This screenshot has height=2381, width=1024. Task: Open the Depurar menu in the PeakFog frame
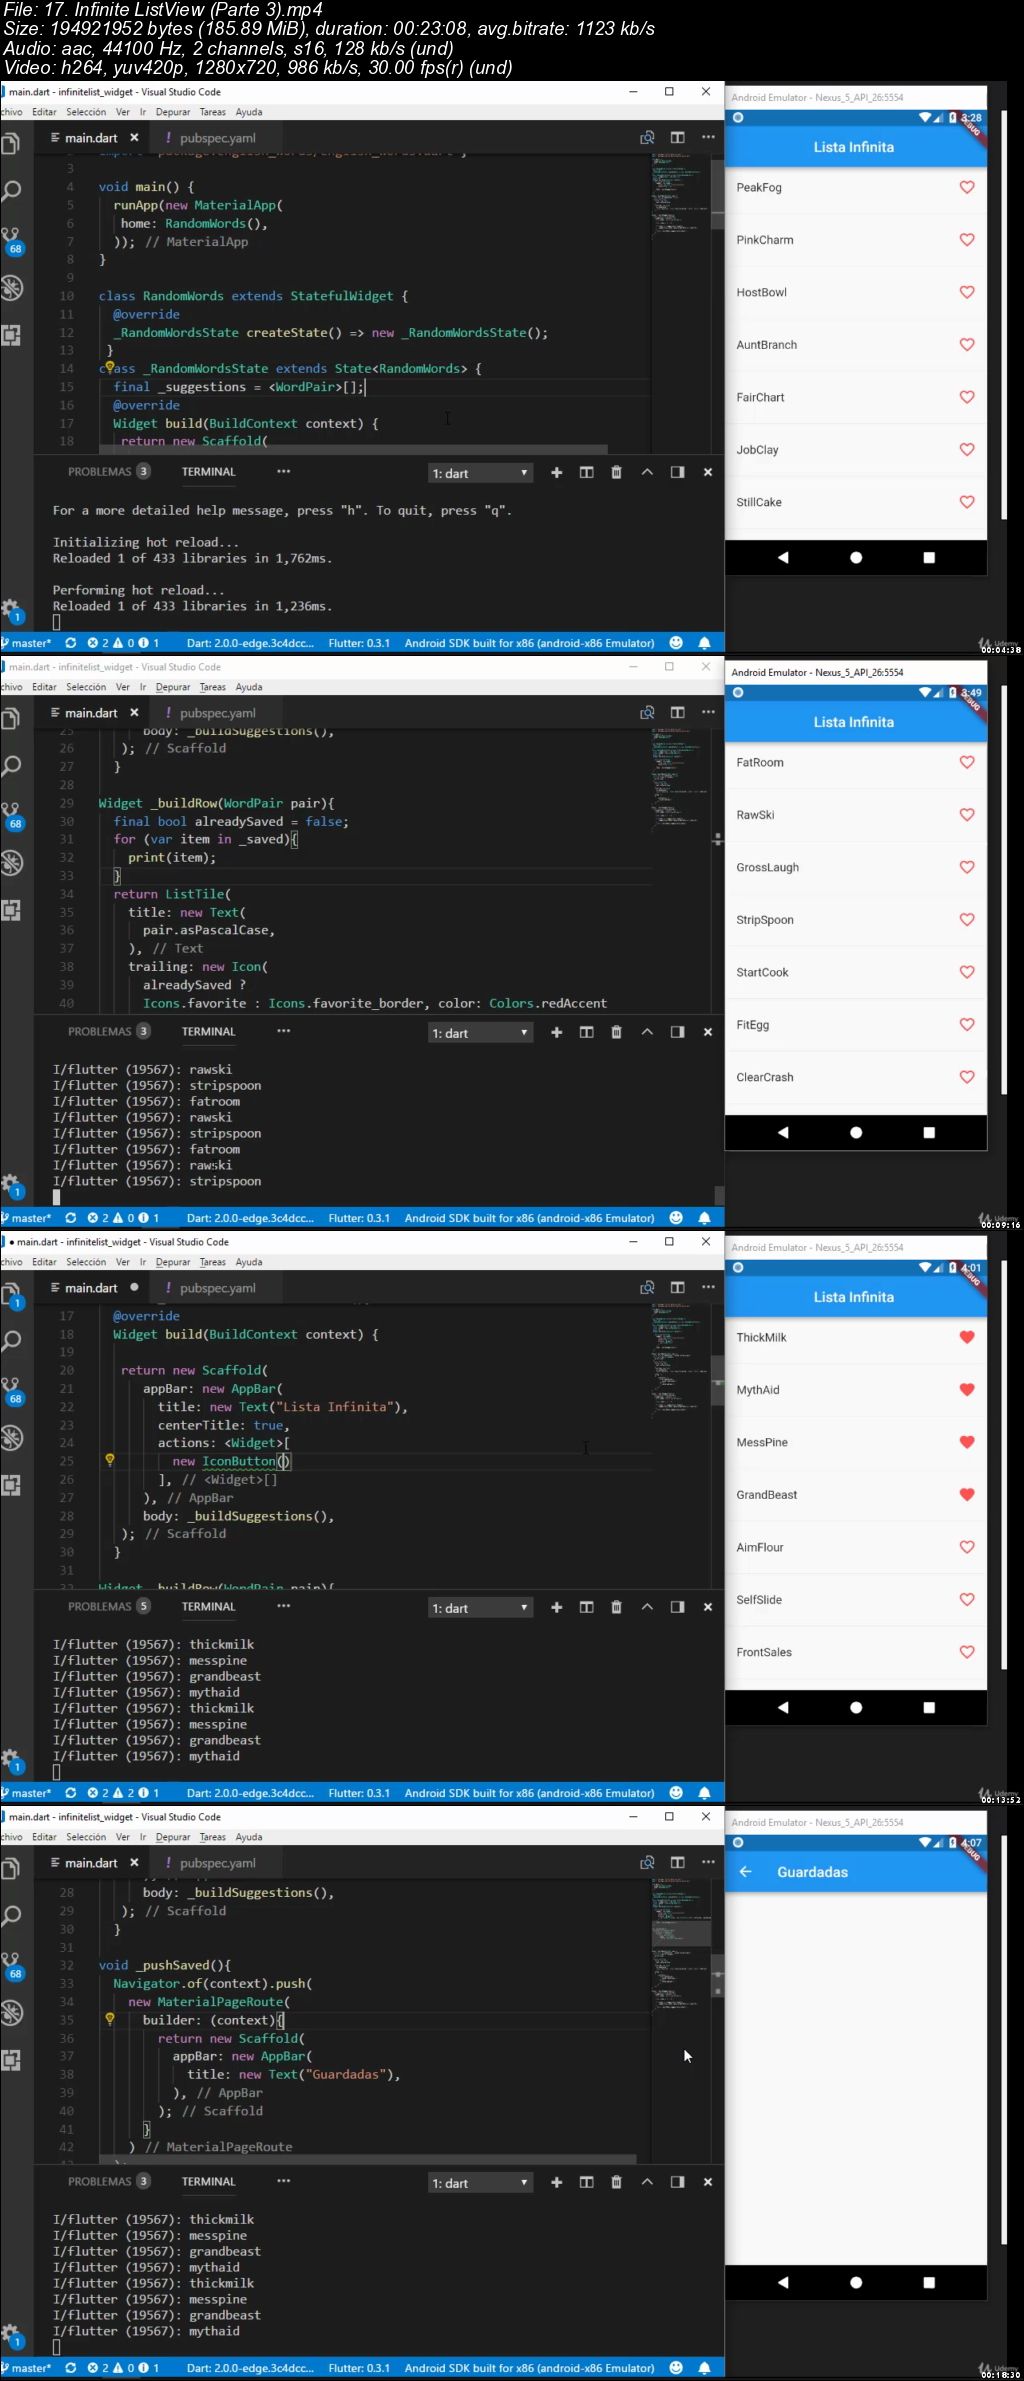173,112
